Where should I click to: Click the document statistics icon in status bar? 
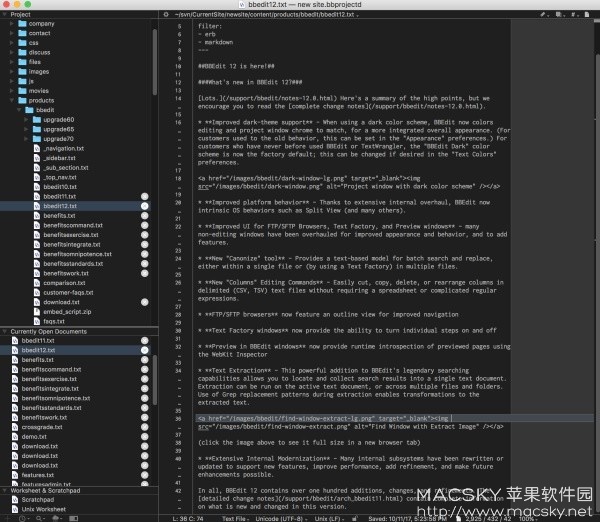(x=458, y=519)
